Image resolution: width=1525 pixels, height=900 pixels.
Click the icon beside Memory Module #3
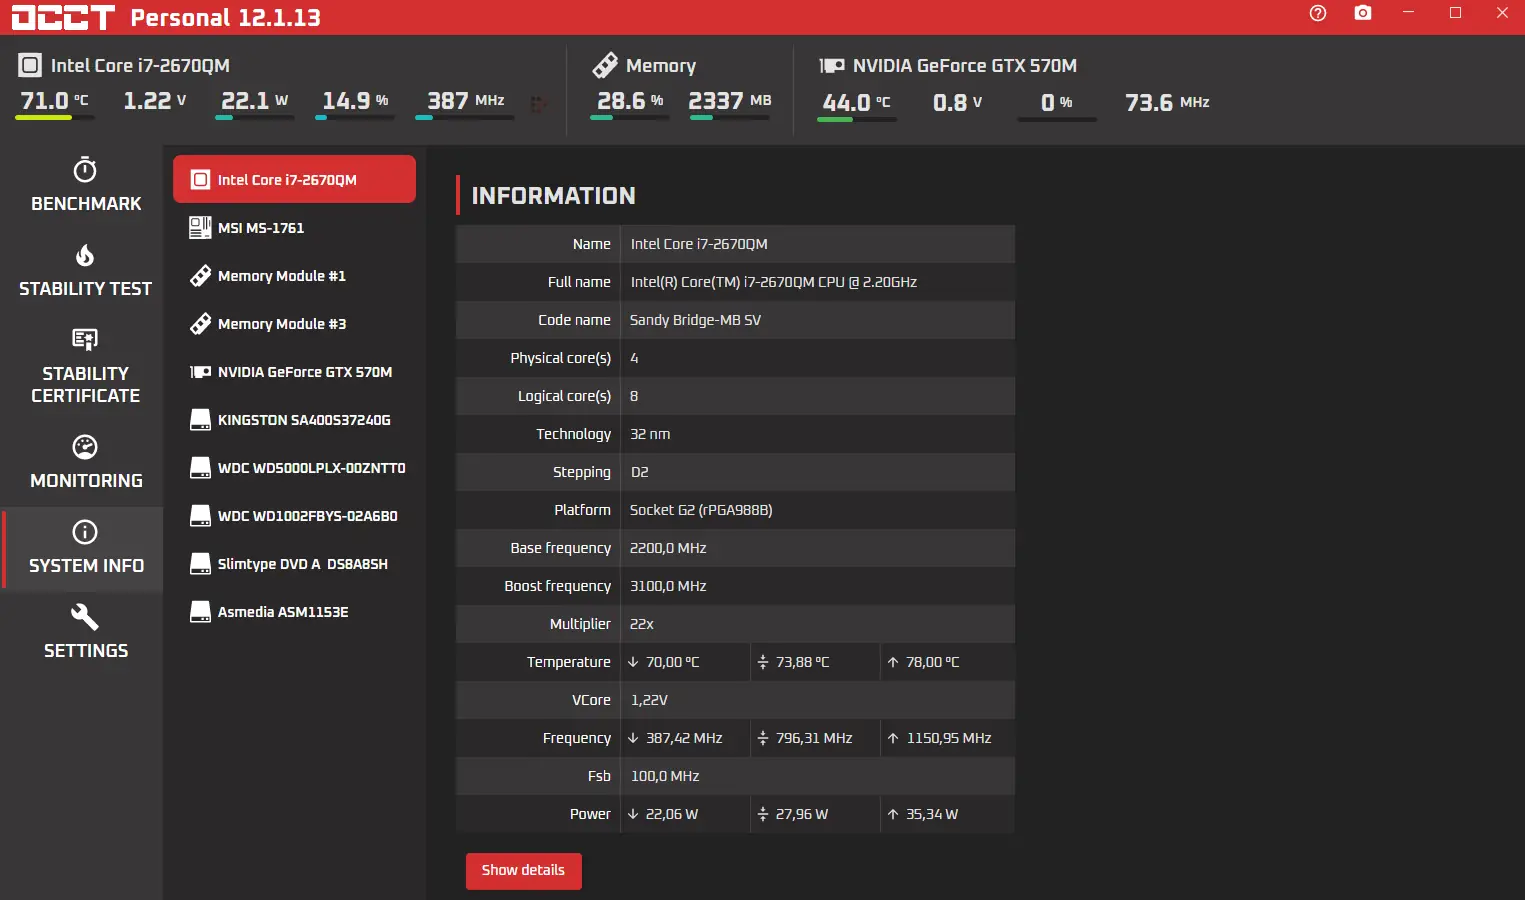(200, 324)
